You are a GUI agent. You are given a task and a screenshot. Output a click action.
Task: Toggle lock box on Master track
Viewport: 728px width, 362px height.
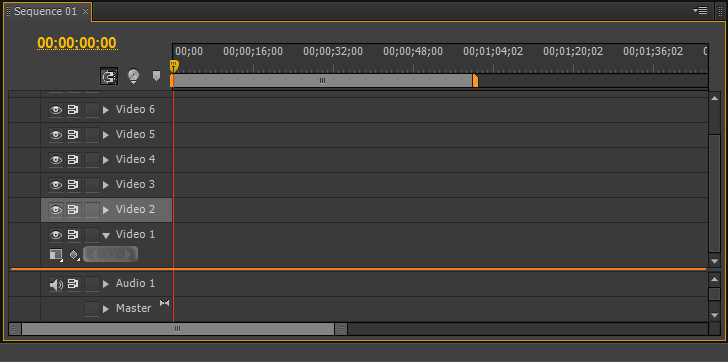point(92,309)
